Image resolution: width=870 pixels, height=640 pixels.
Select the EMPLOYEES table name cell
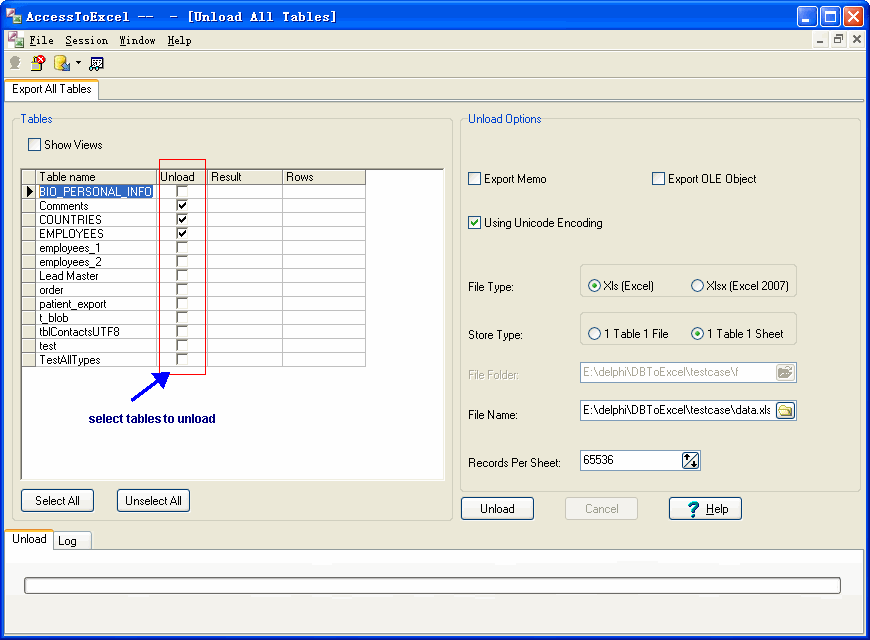click(x=96, y=234)
